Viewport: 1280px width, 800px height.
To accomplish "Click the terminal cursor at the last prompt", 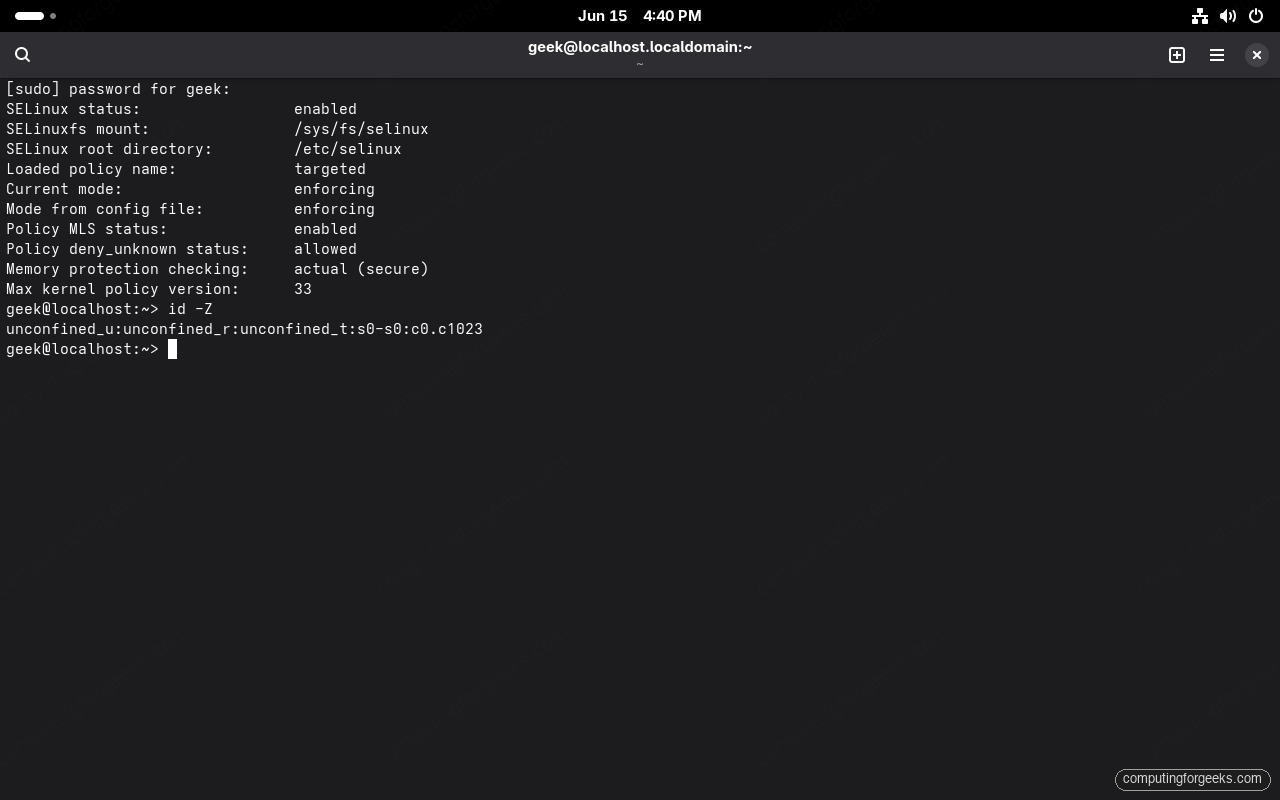I will tap(173, 349).
